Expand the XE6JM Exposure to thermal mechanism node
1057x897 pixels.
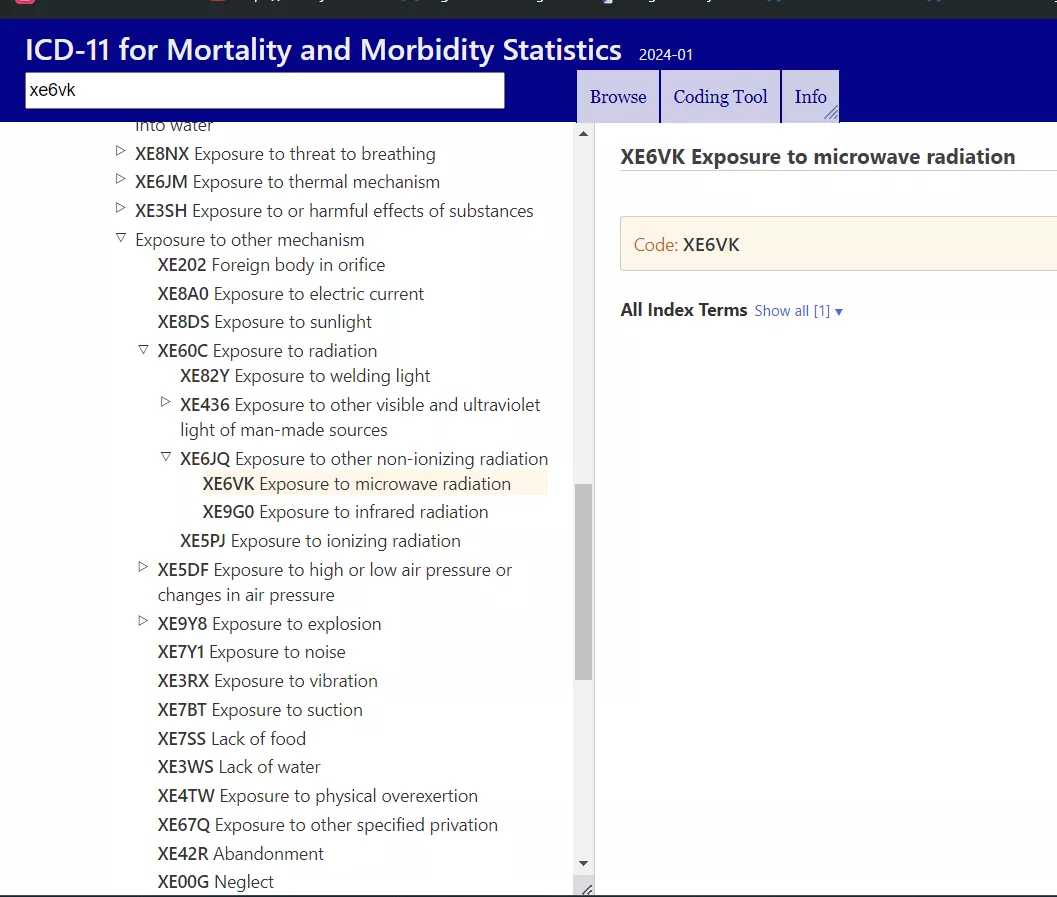121,181
